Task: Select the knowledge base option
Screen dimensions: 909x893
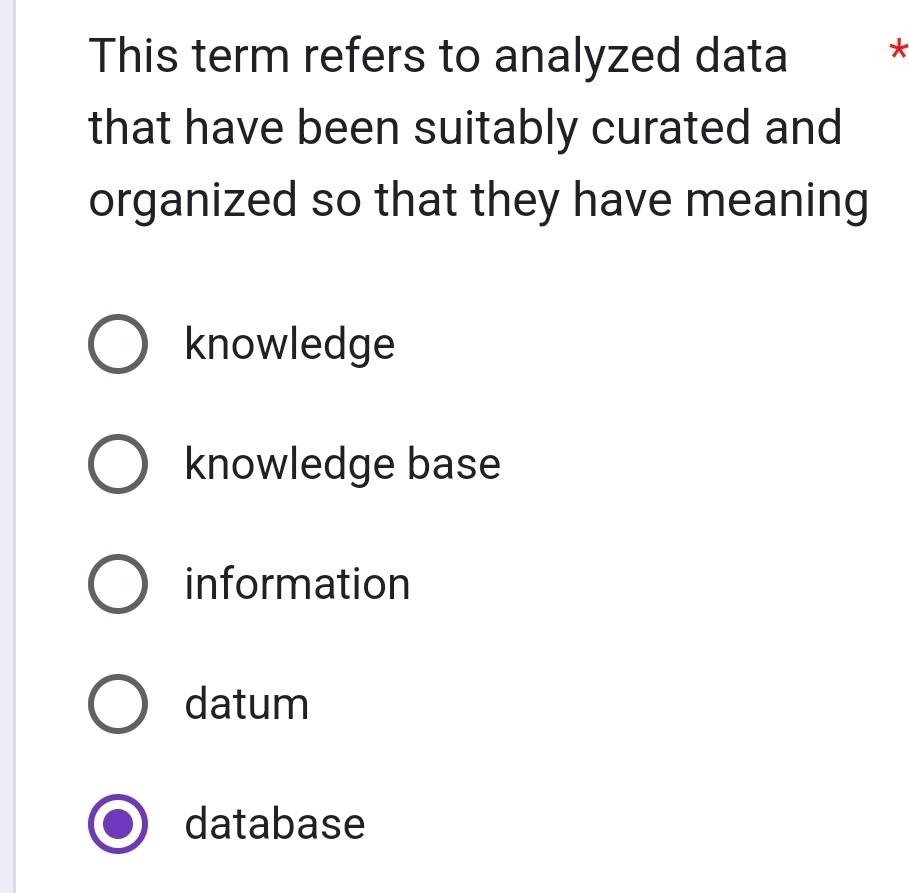Action: click(x=117, y=464)
